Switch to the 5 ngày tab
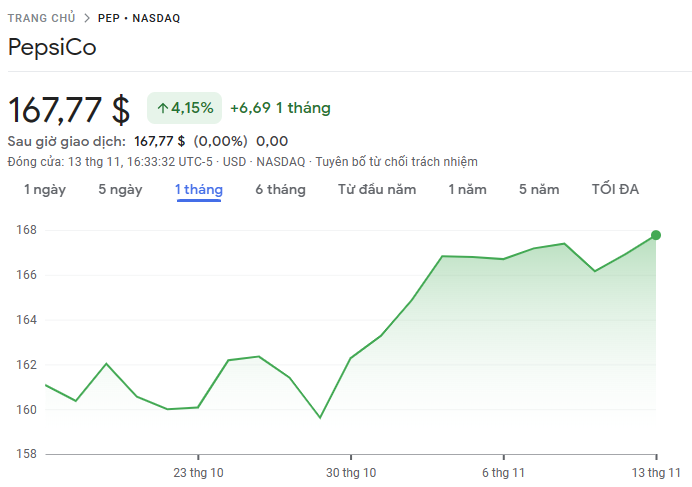The height and width of the screenshot is (487, 692). (x=120, y=189)
